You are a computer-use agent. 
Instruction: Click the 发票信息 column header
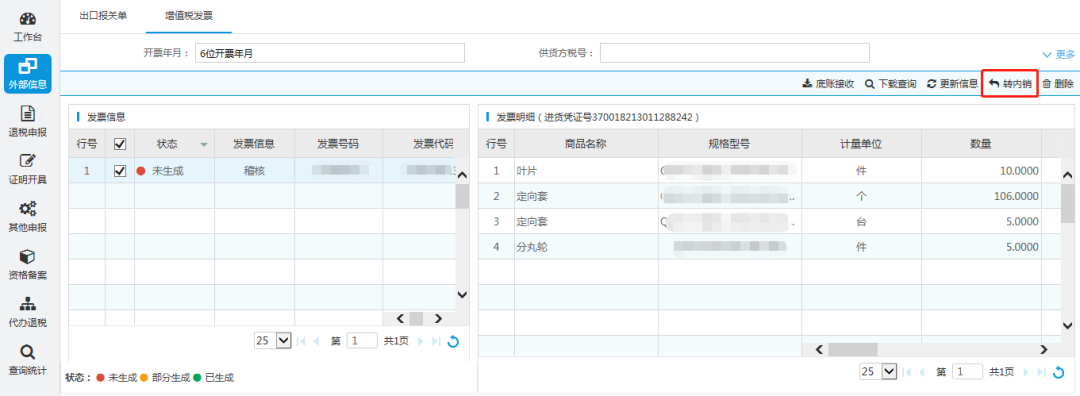(254, 144)
